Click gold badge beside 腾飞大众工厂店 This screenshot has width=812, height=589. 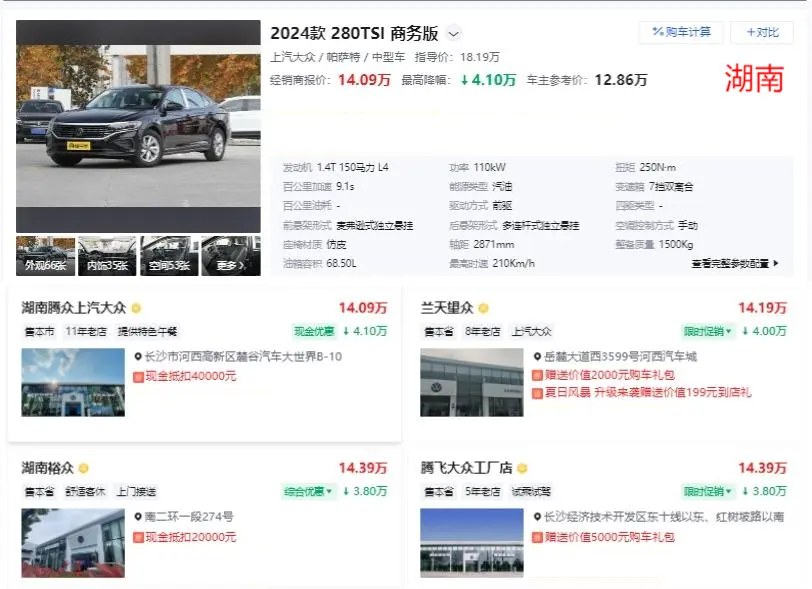coord(522,468)
